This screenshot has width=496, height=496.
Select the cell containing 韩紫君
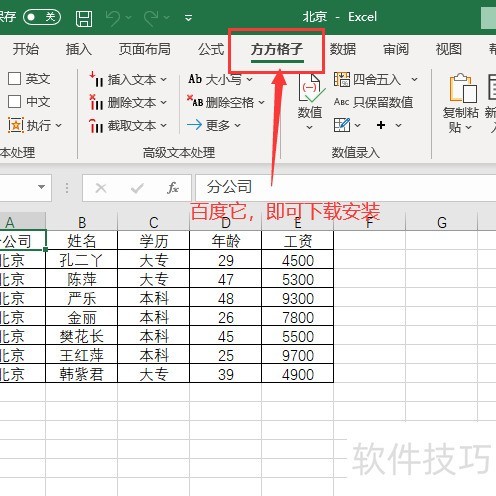(82, 374)
